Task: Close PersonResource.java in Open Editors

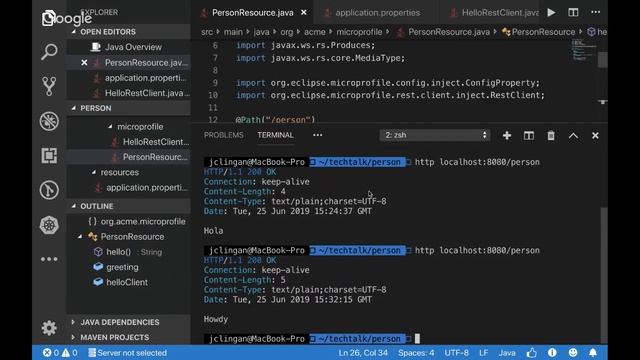Action: click(x=84, y=62)
